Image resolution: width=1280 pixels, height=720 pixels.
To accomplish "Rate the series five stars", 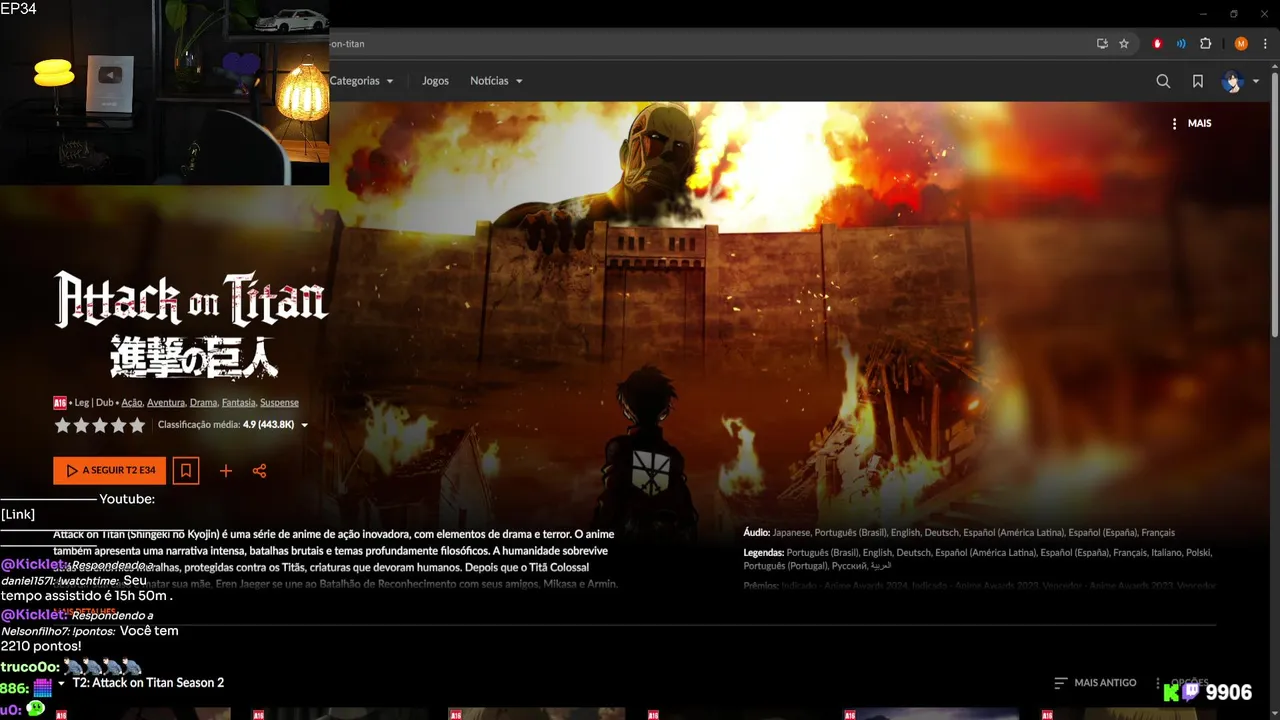I will 137,425.
